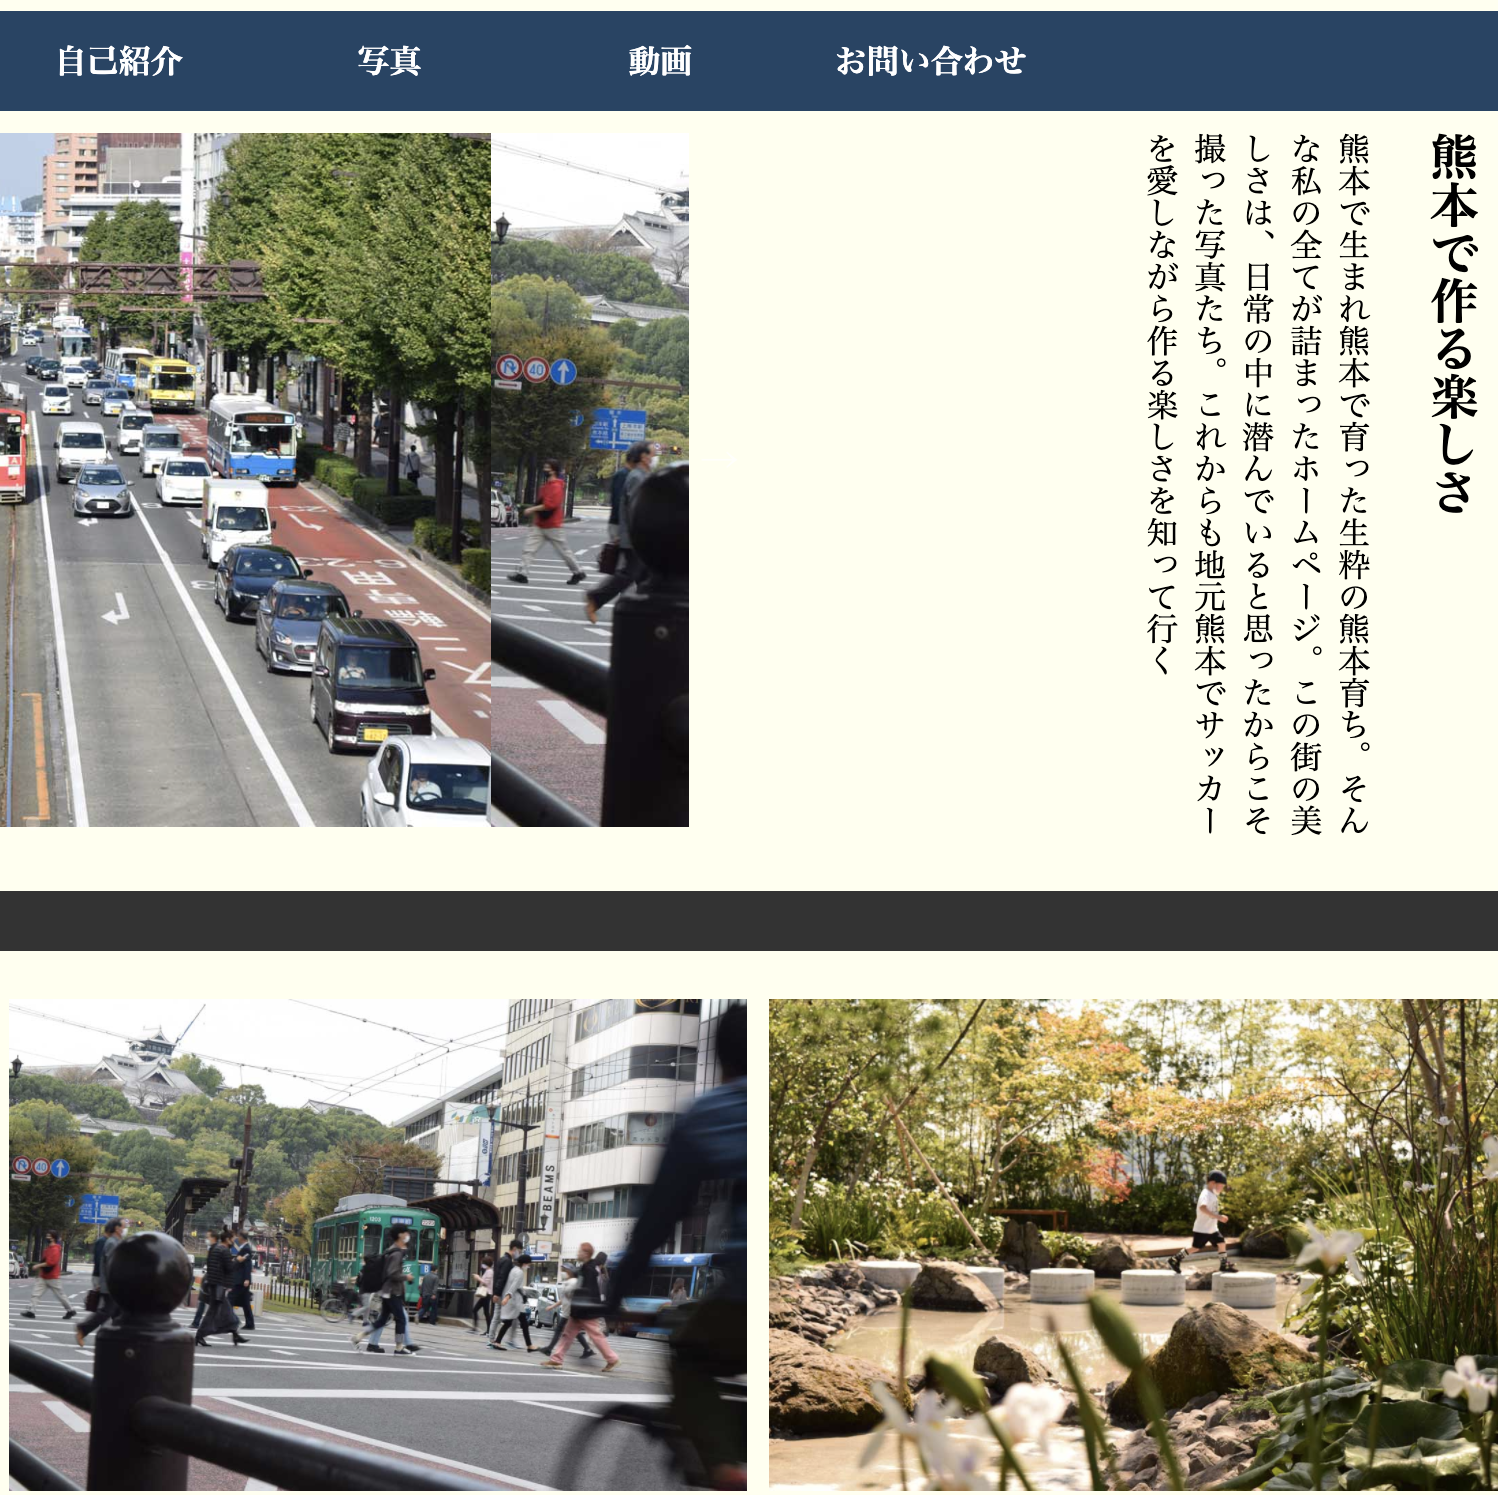Click the BEAMS sign on the building
The height and width of the screenshot is (1495, 1498).
[x=548, y=1195]
